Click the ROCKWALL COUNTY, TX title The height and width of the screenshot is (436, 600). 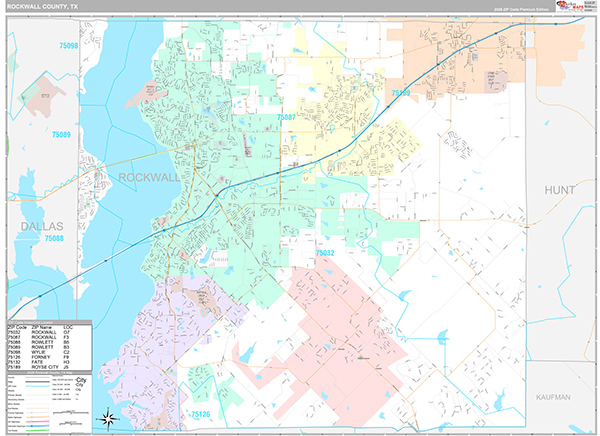pyautogui.click(x=42, y=7)
